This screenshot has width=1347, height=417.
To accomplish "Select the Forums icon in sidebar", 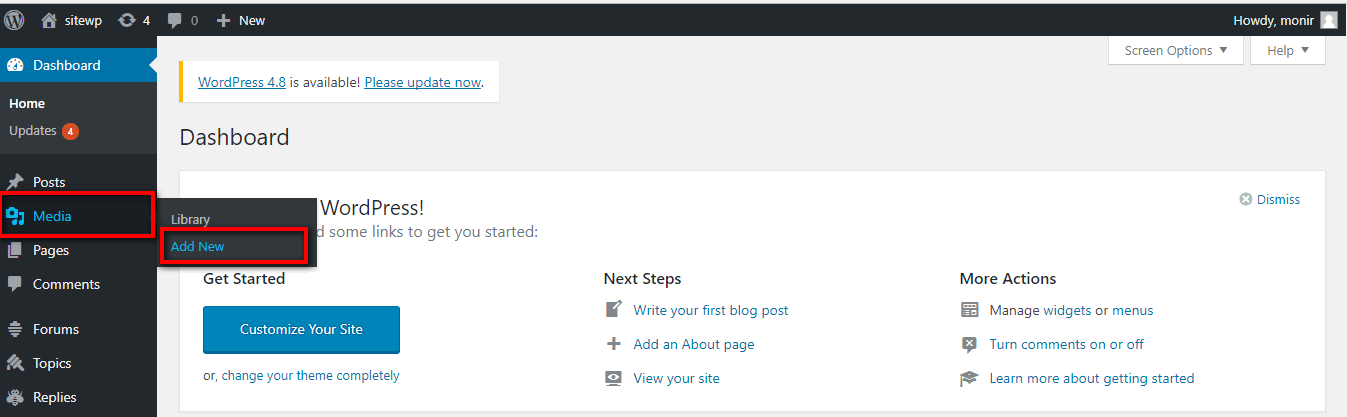I will 15,329.
